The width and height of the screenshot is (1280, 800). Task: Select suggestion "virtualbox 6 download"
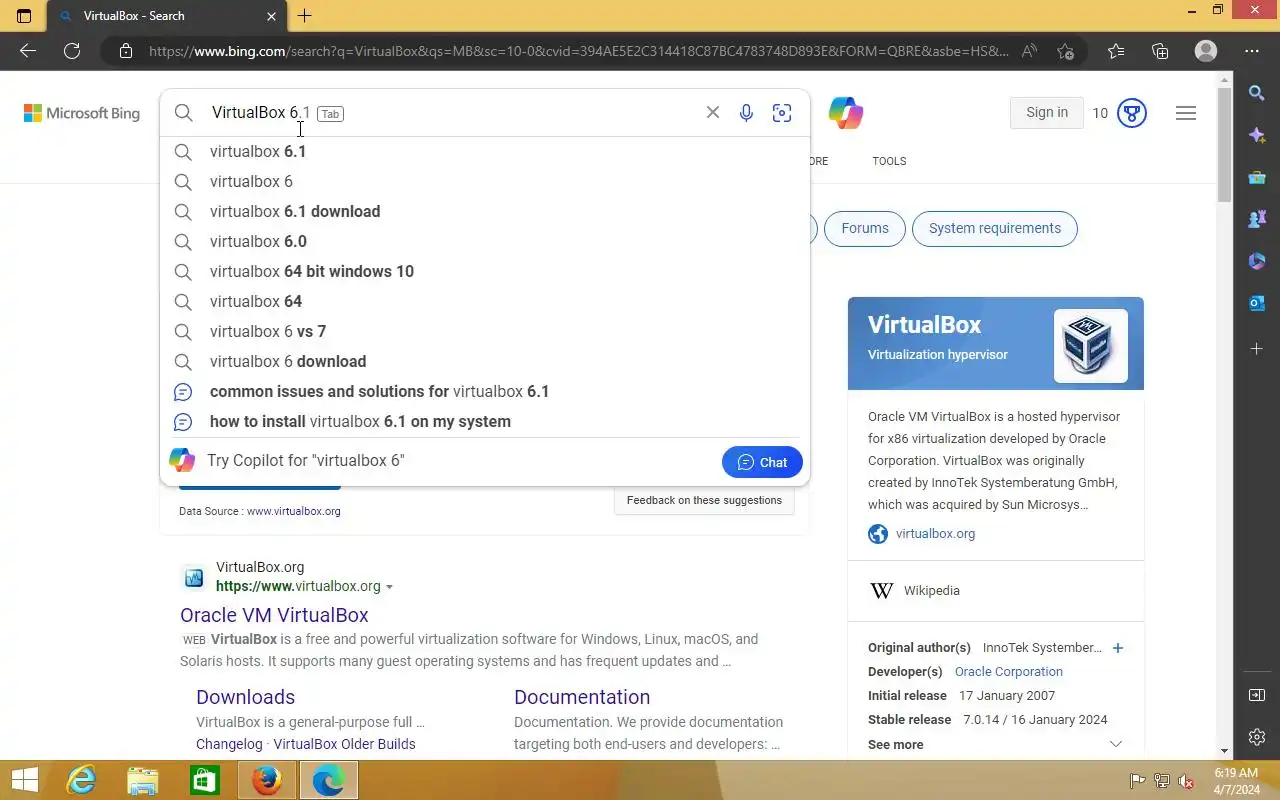pos(484,361)
